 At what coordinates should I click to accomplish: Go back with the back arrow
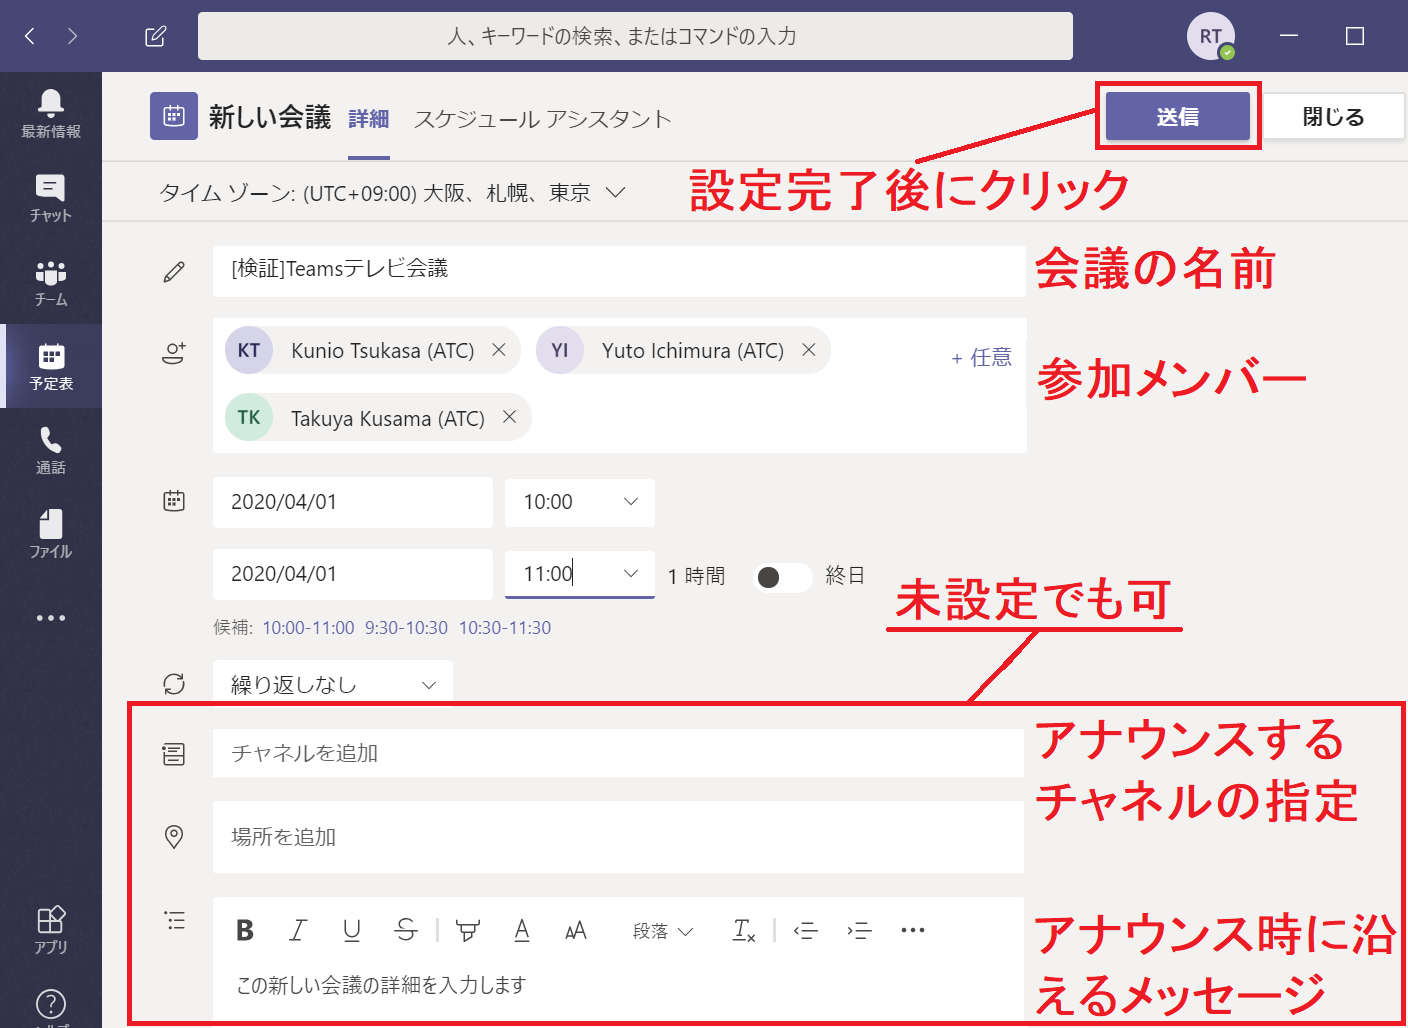tap(30, 36)
